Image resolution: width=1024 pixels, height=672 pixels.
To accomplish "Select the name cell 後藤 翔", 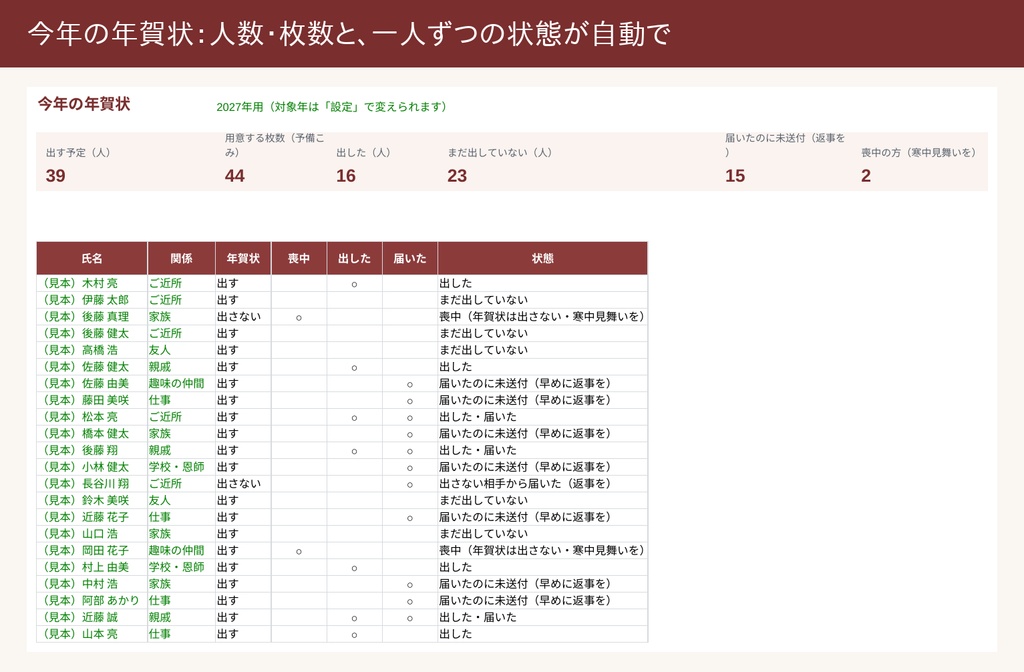I will click(92, 451).
